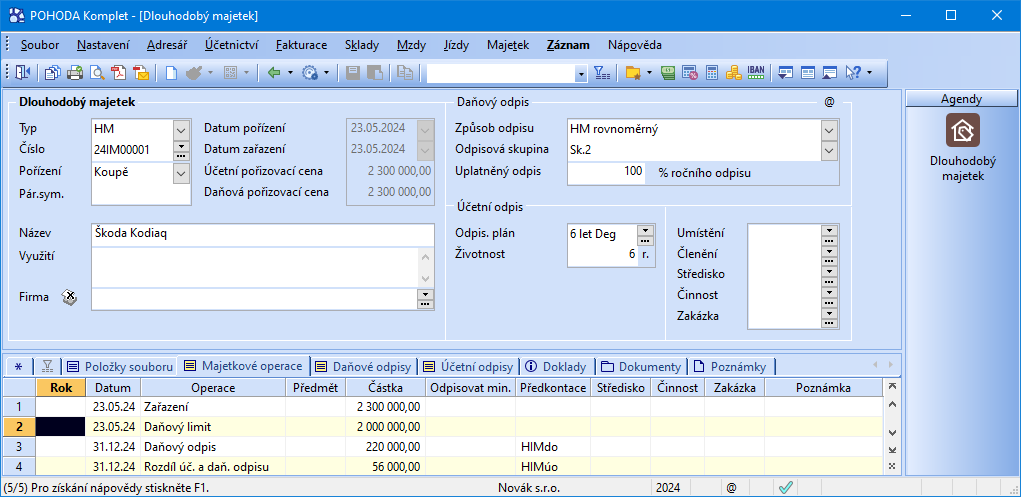Screen dimensions: 1021x497
Task: Click the 220 000,00 amount cell
Action: pos(385,447)
